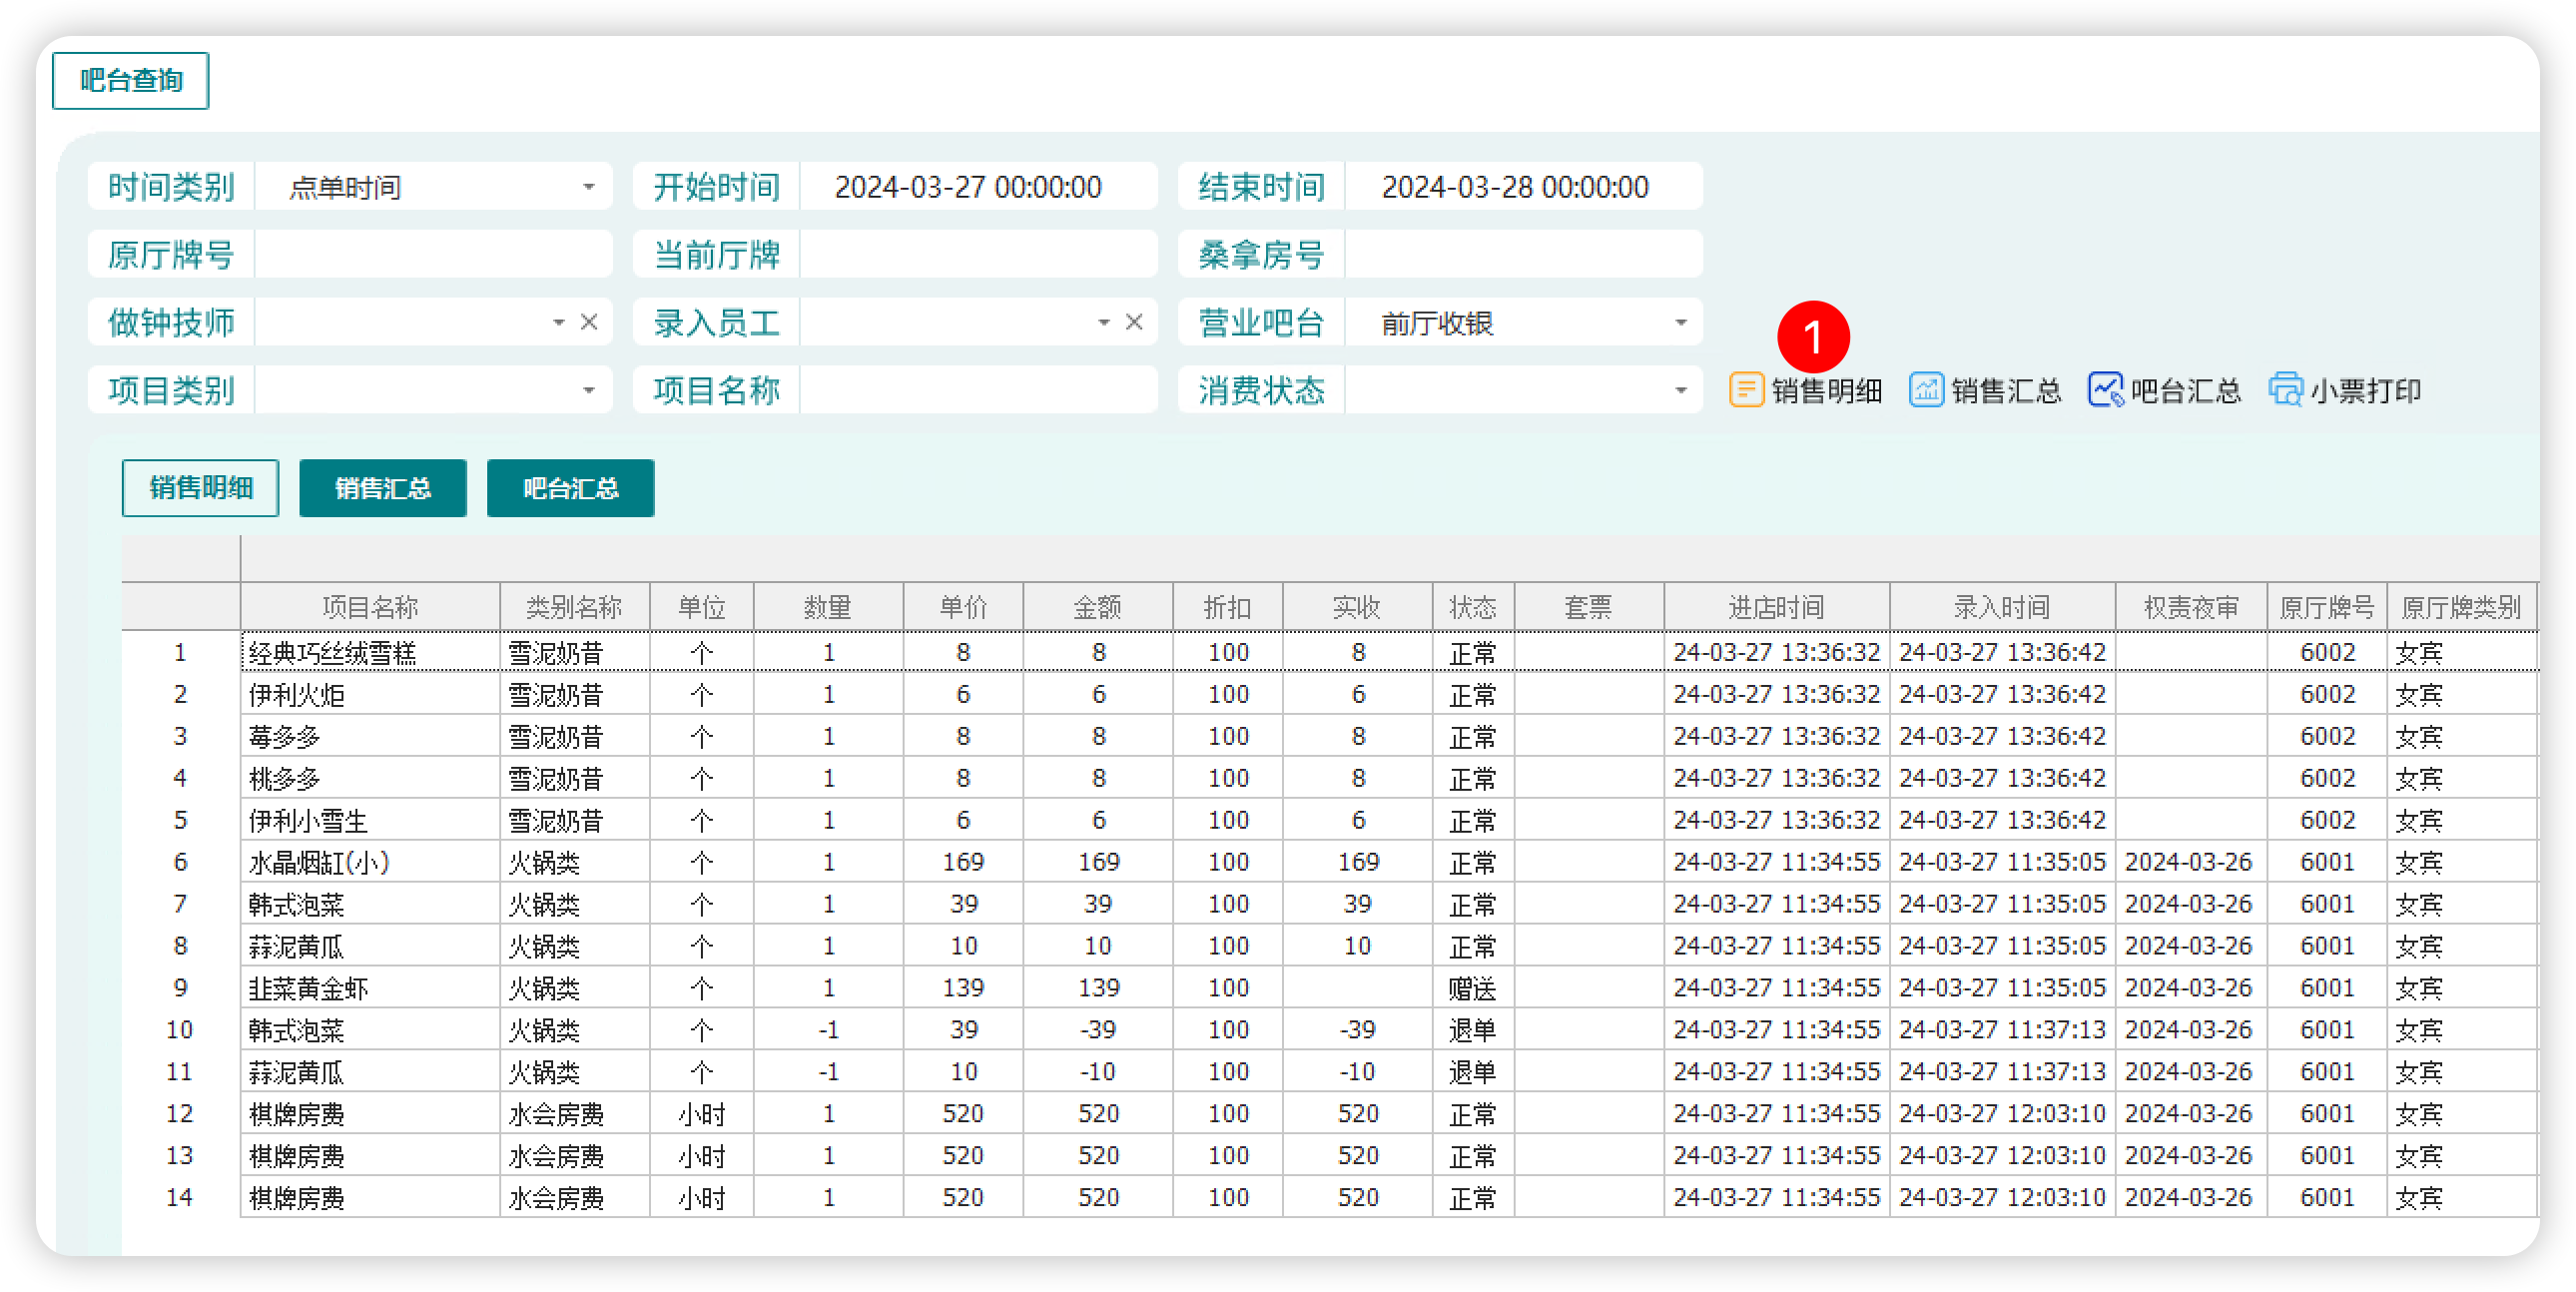Click the 小票打印 toolbar label

click(2366, 391)
